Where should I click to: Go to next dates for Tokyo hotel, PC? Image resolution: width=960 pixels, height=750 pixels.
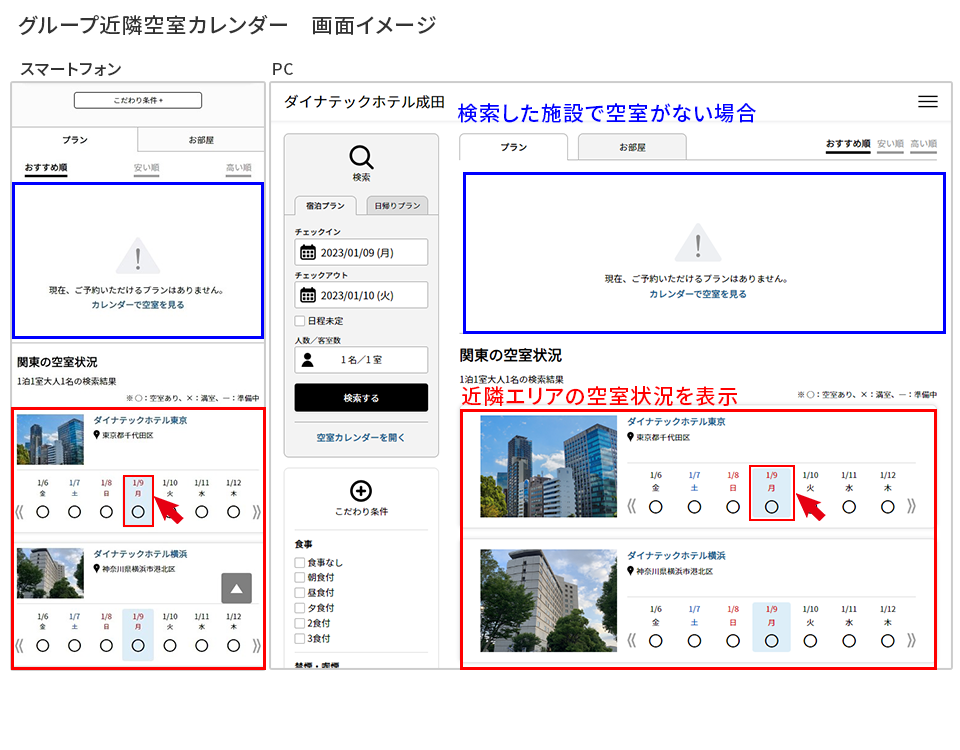point(912,506)
